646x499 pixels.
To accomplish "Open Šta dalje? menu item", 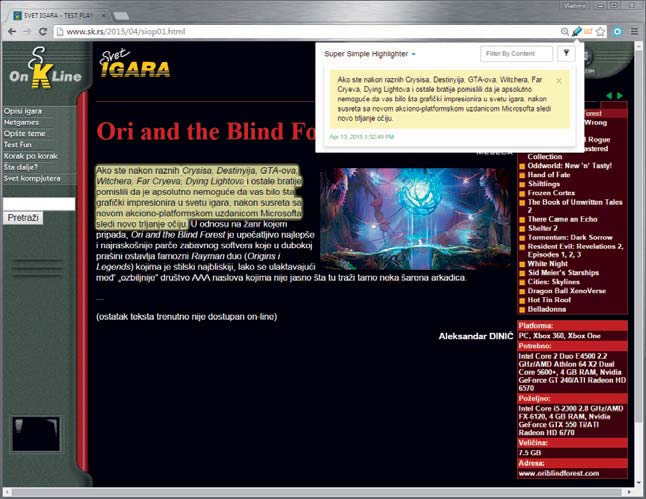I will pos(21,167).
